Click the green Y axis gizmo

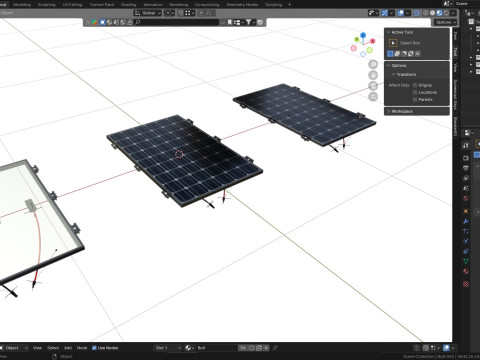click(356, 40)
